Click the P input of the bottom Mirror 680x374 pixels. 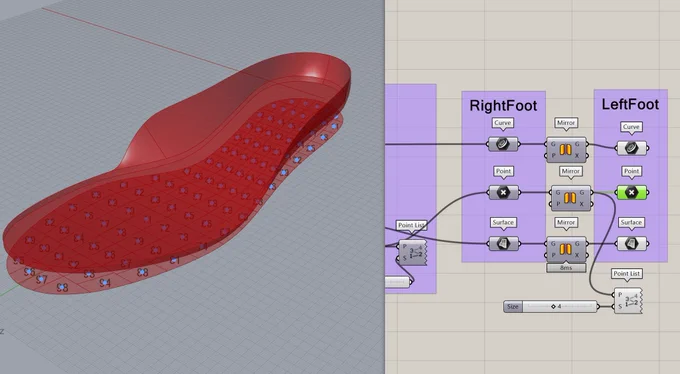tap(553, 255)
